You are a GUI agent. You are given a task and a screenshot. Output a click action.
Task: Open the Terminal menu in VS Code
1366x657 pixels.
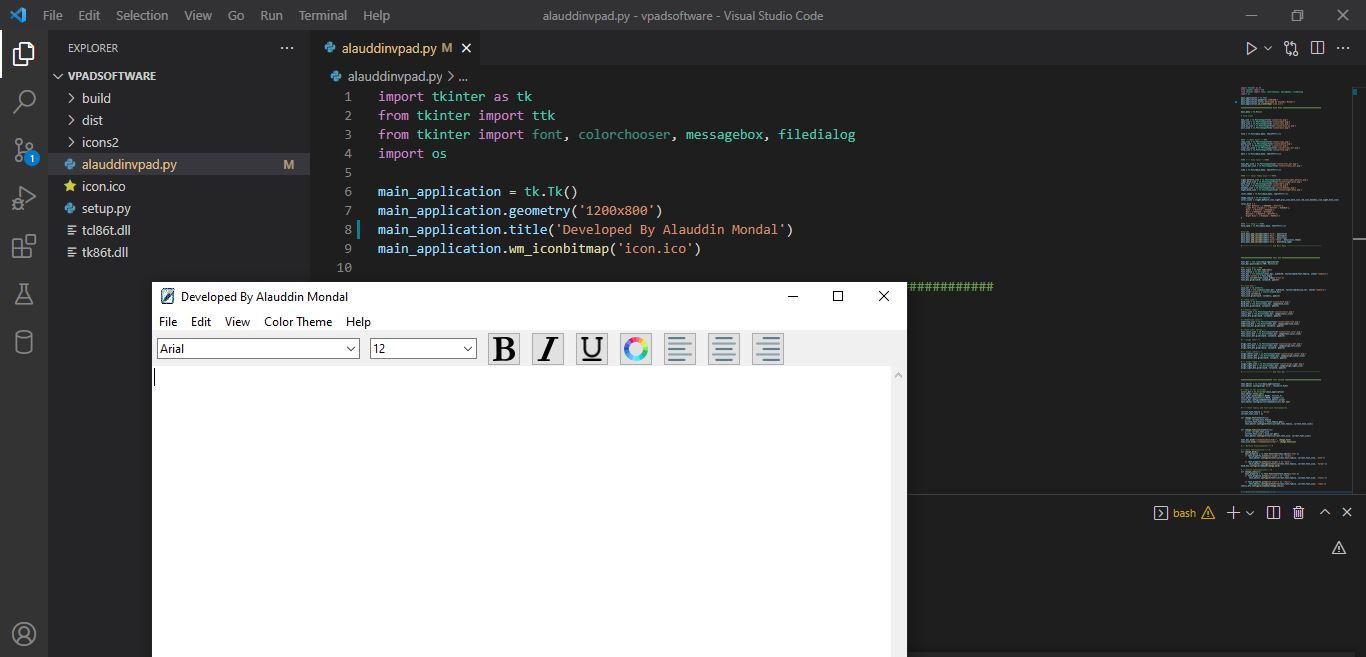(x=322, y=15)
